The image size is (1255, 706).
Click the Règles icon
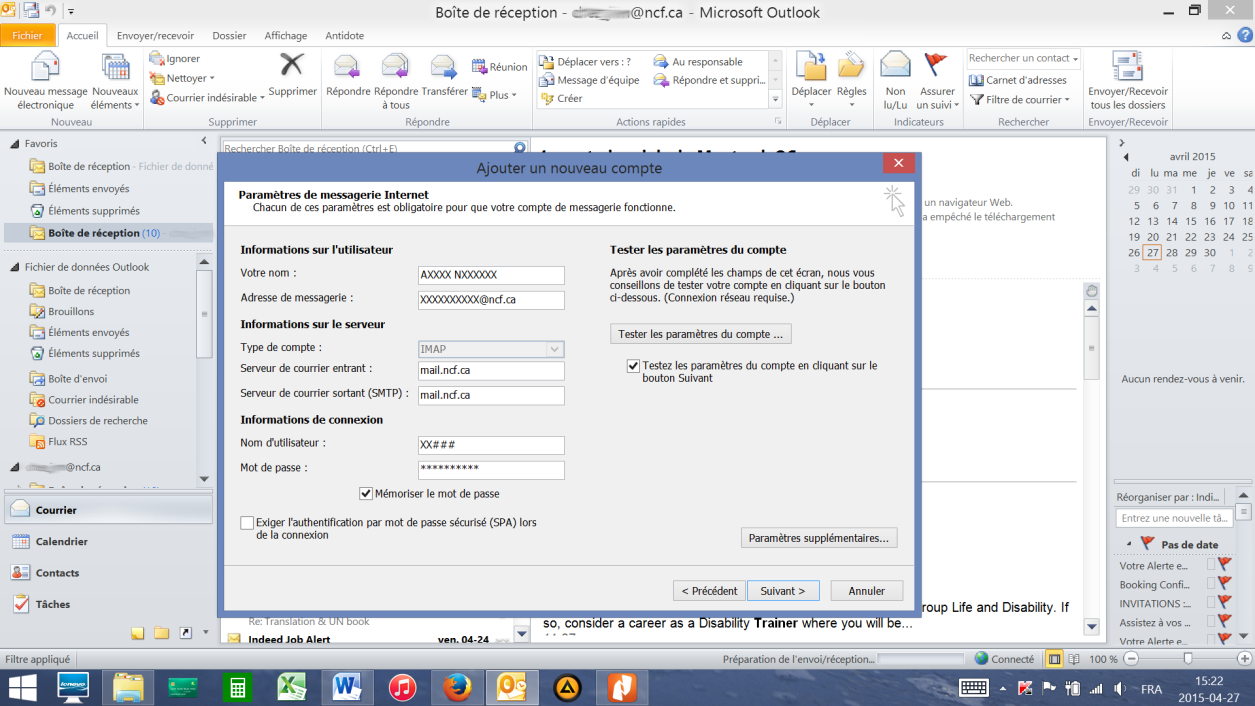[851, 66]
